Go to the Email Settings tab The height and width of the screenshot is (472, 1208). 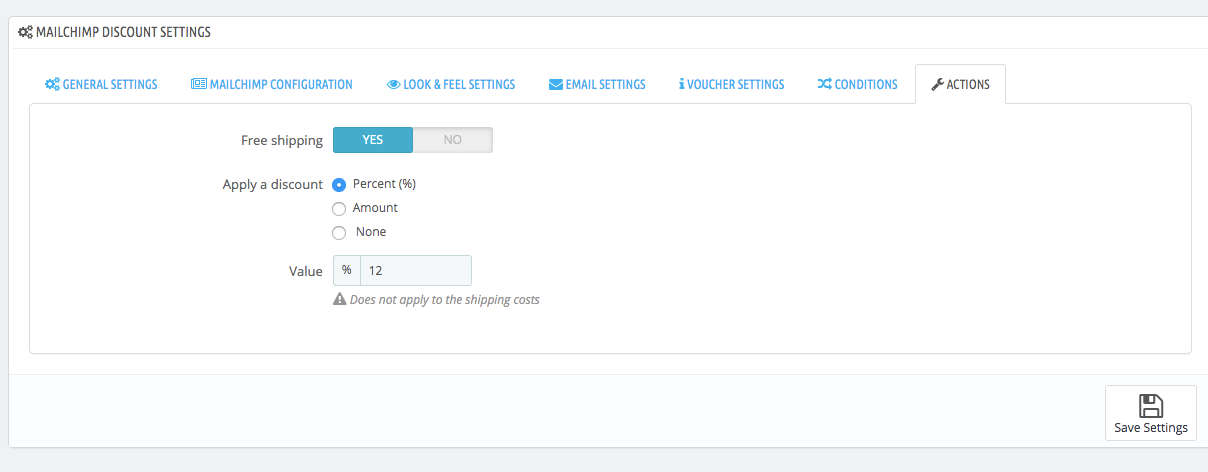pyautogui.click(x=597, y=84)
